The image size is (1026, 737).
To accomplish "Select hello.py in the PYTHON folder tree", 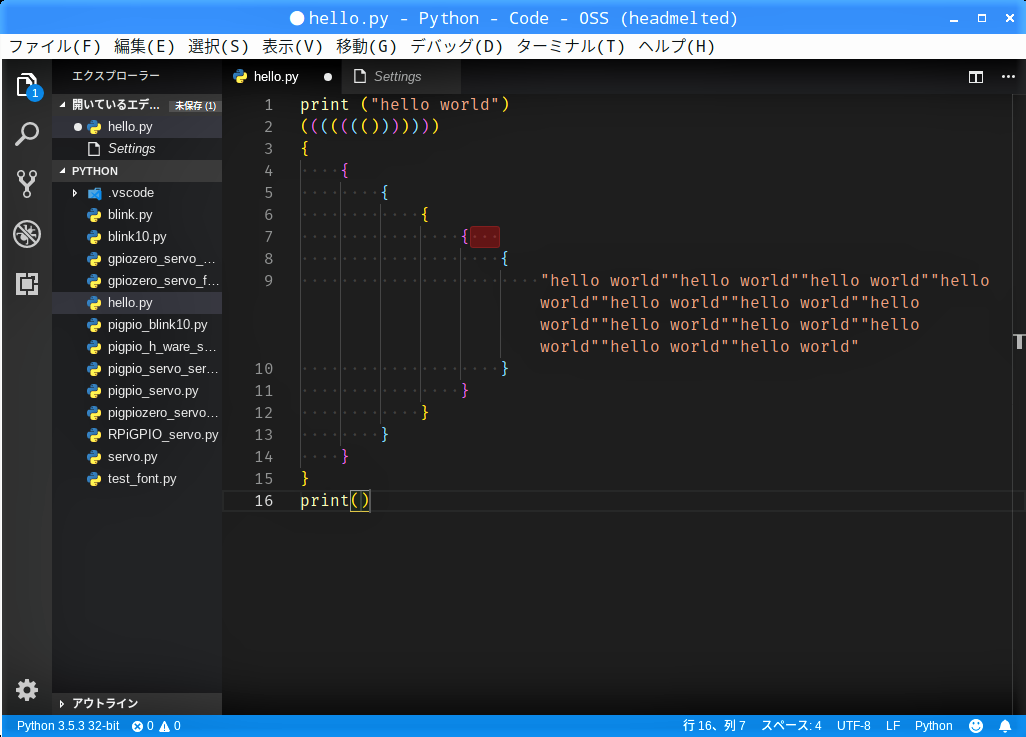I will click(x=137, y=303).
